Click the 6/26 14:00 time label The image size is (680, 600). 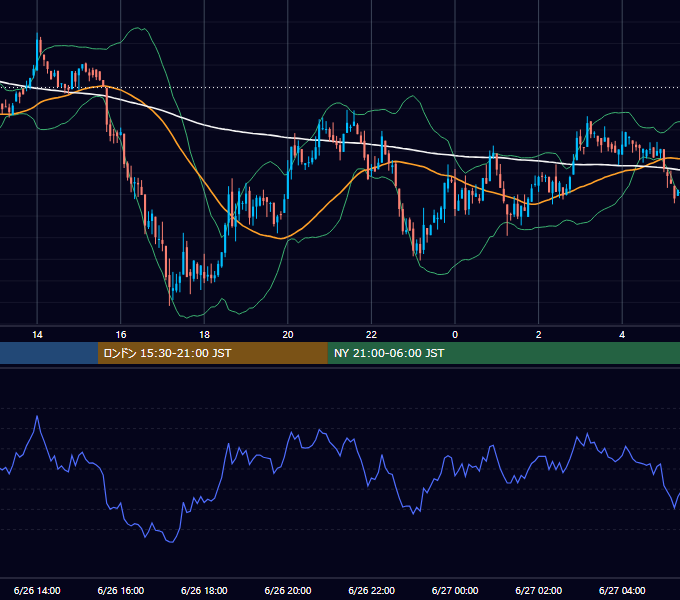coord(37,590)
